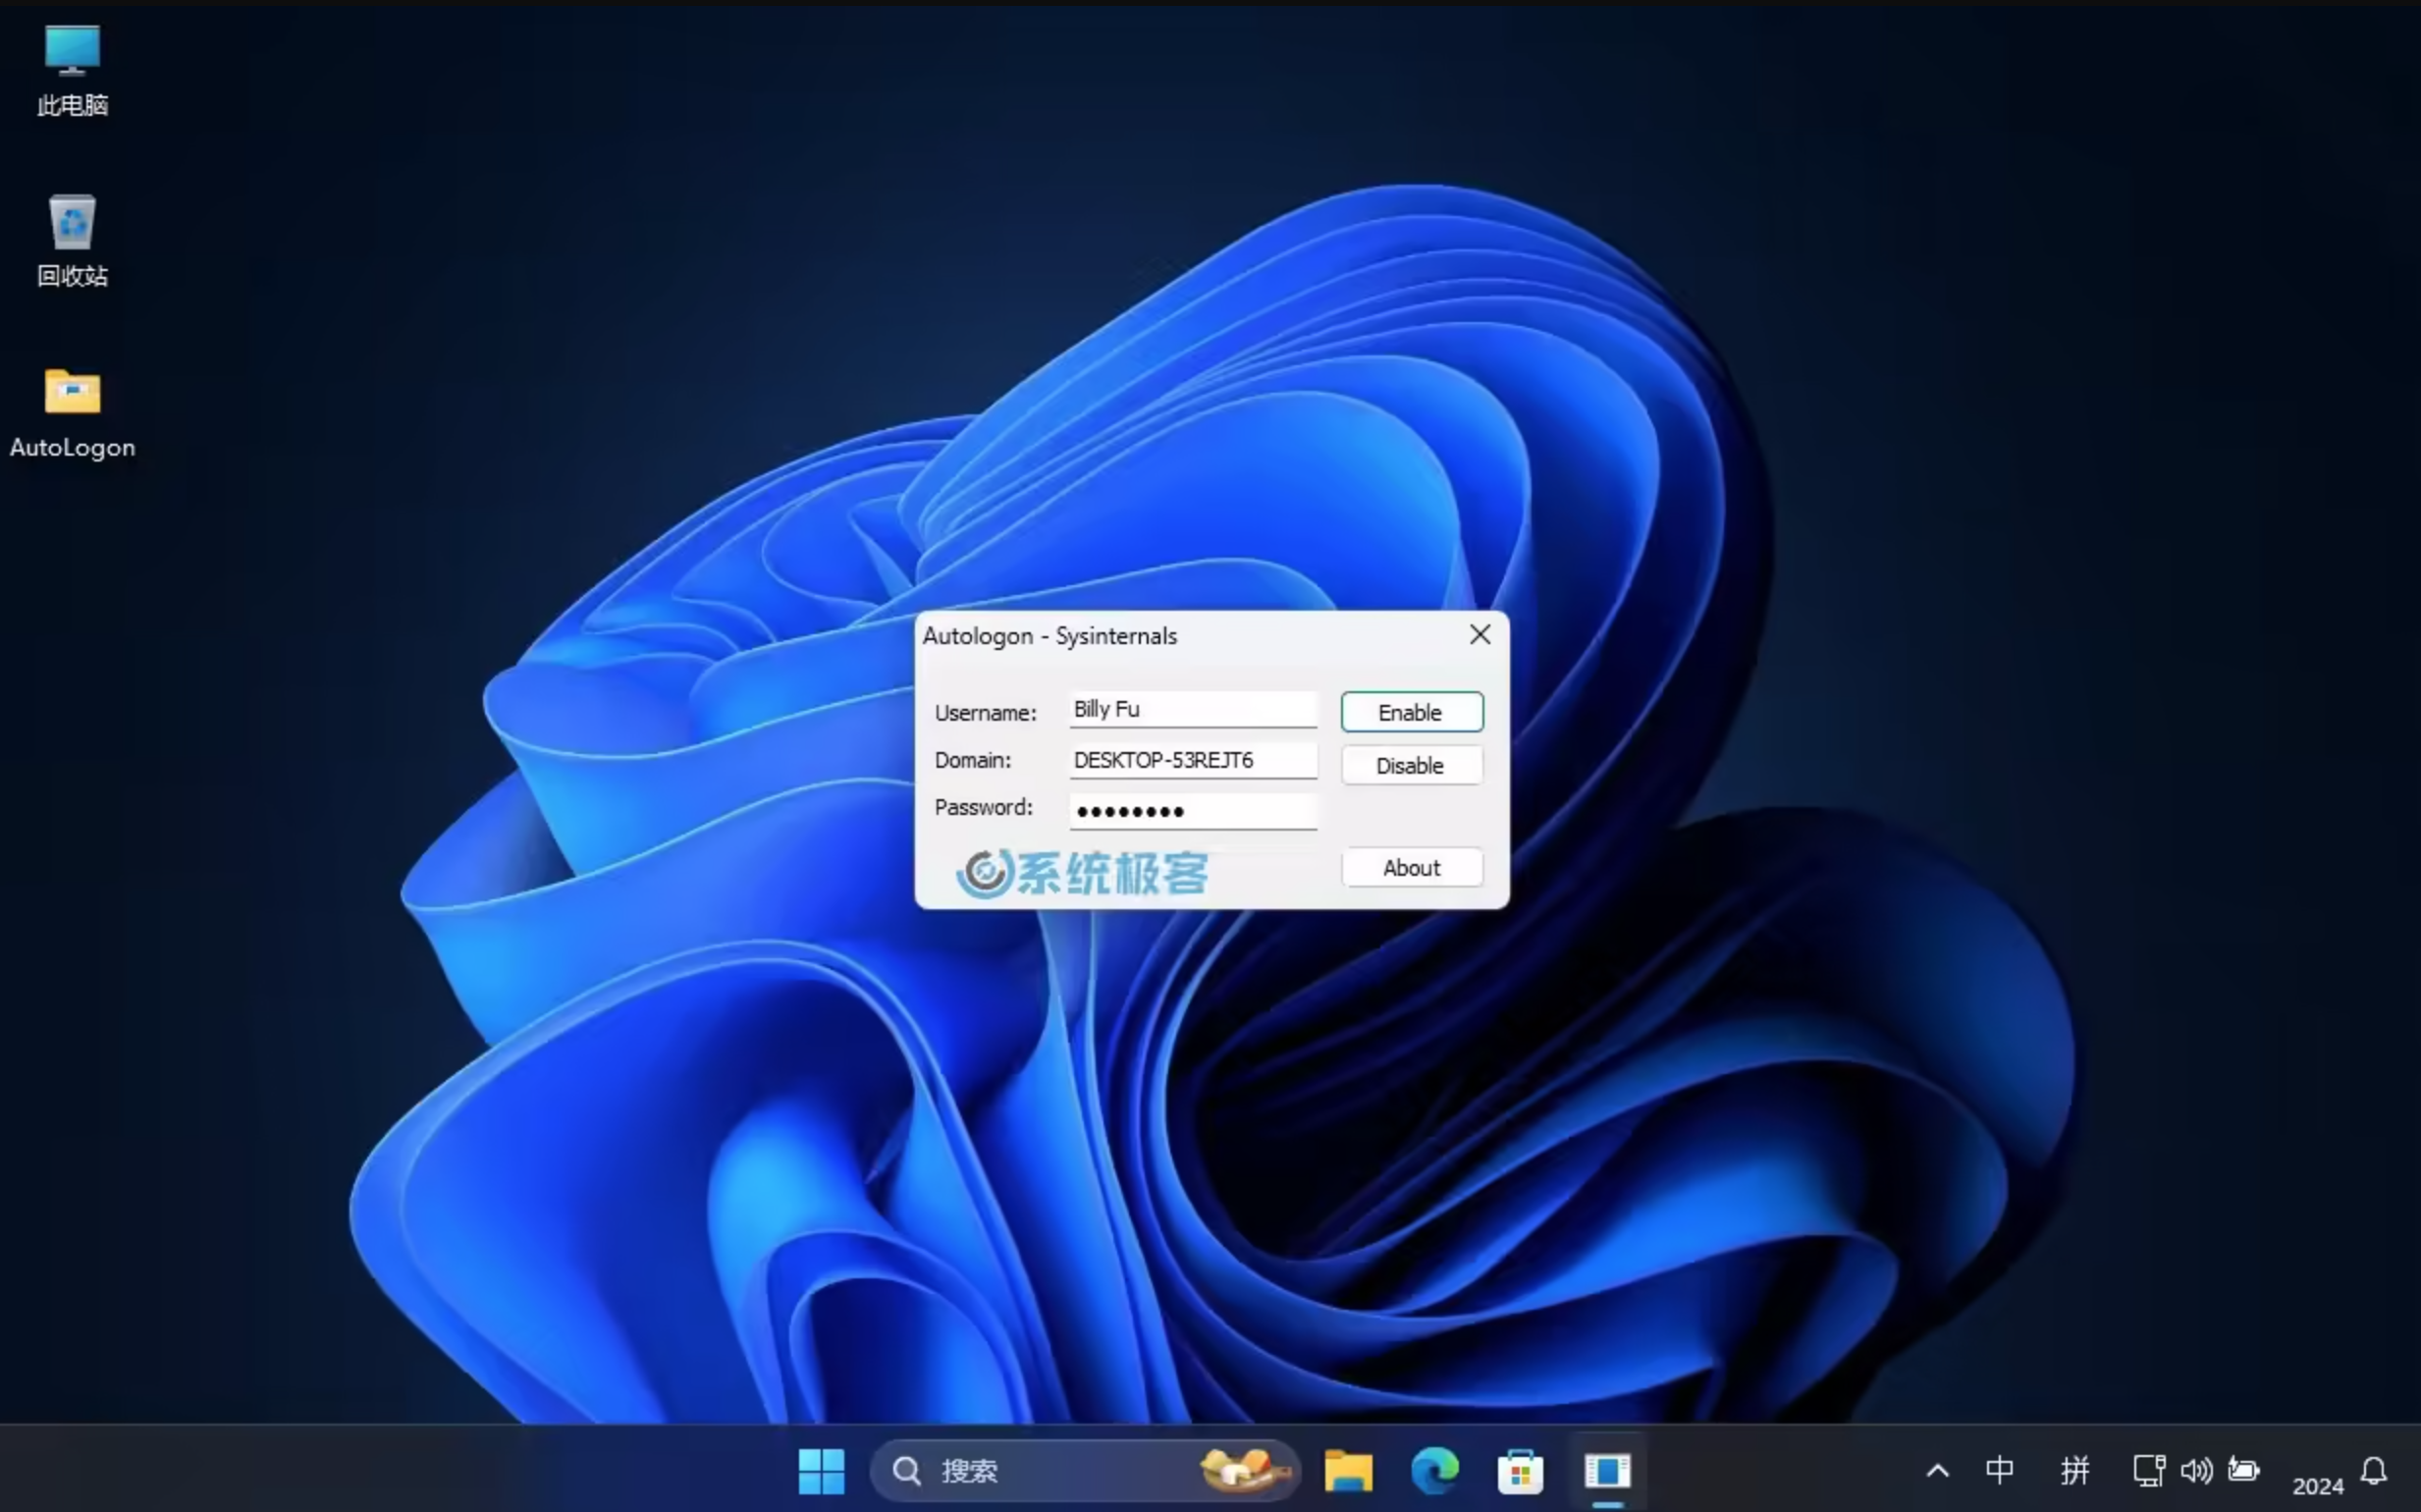Select the AutoLogon folder desktop icon

pyautogui.click(x=72, y=411)
